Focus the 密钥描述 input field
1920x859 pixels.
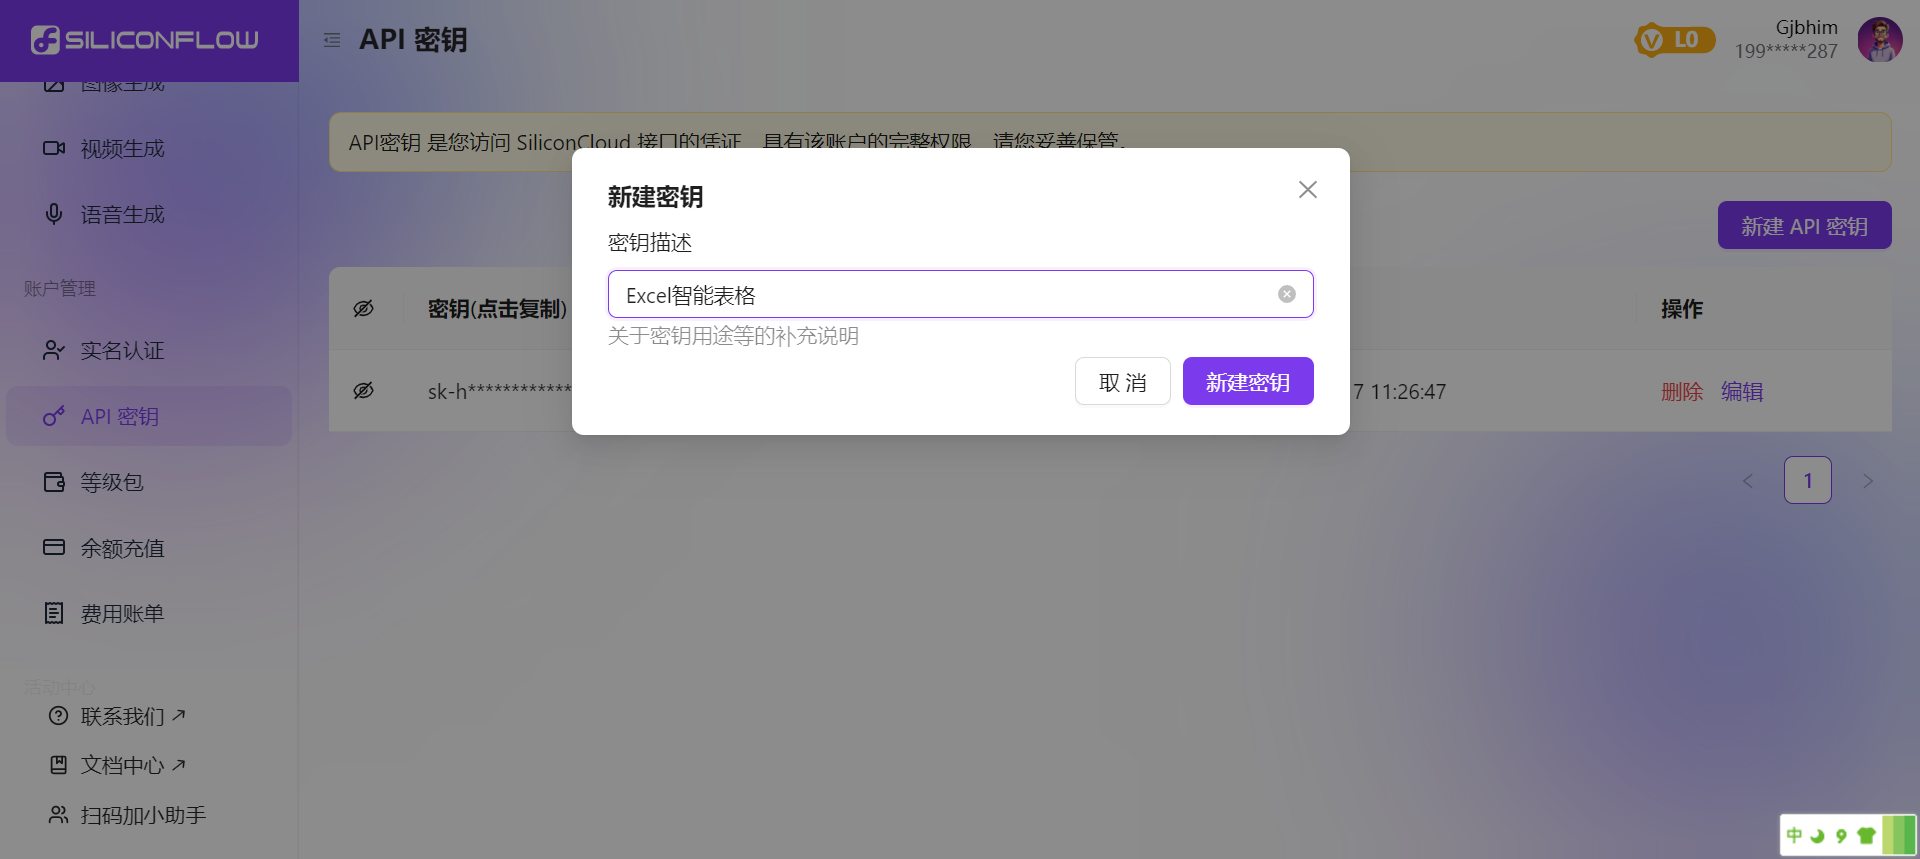[x=960, y=294]
